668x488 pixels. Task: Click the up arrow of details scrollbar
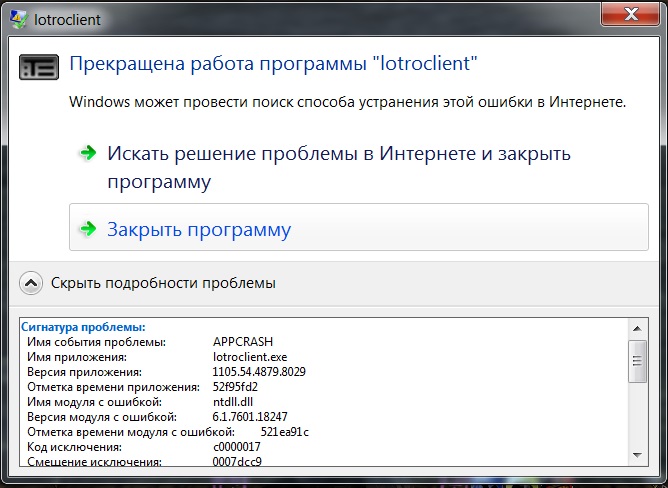pyautogui.click(x=637, y=327)
